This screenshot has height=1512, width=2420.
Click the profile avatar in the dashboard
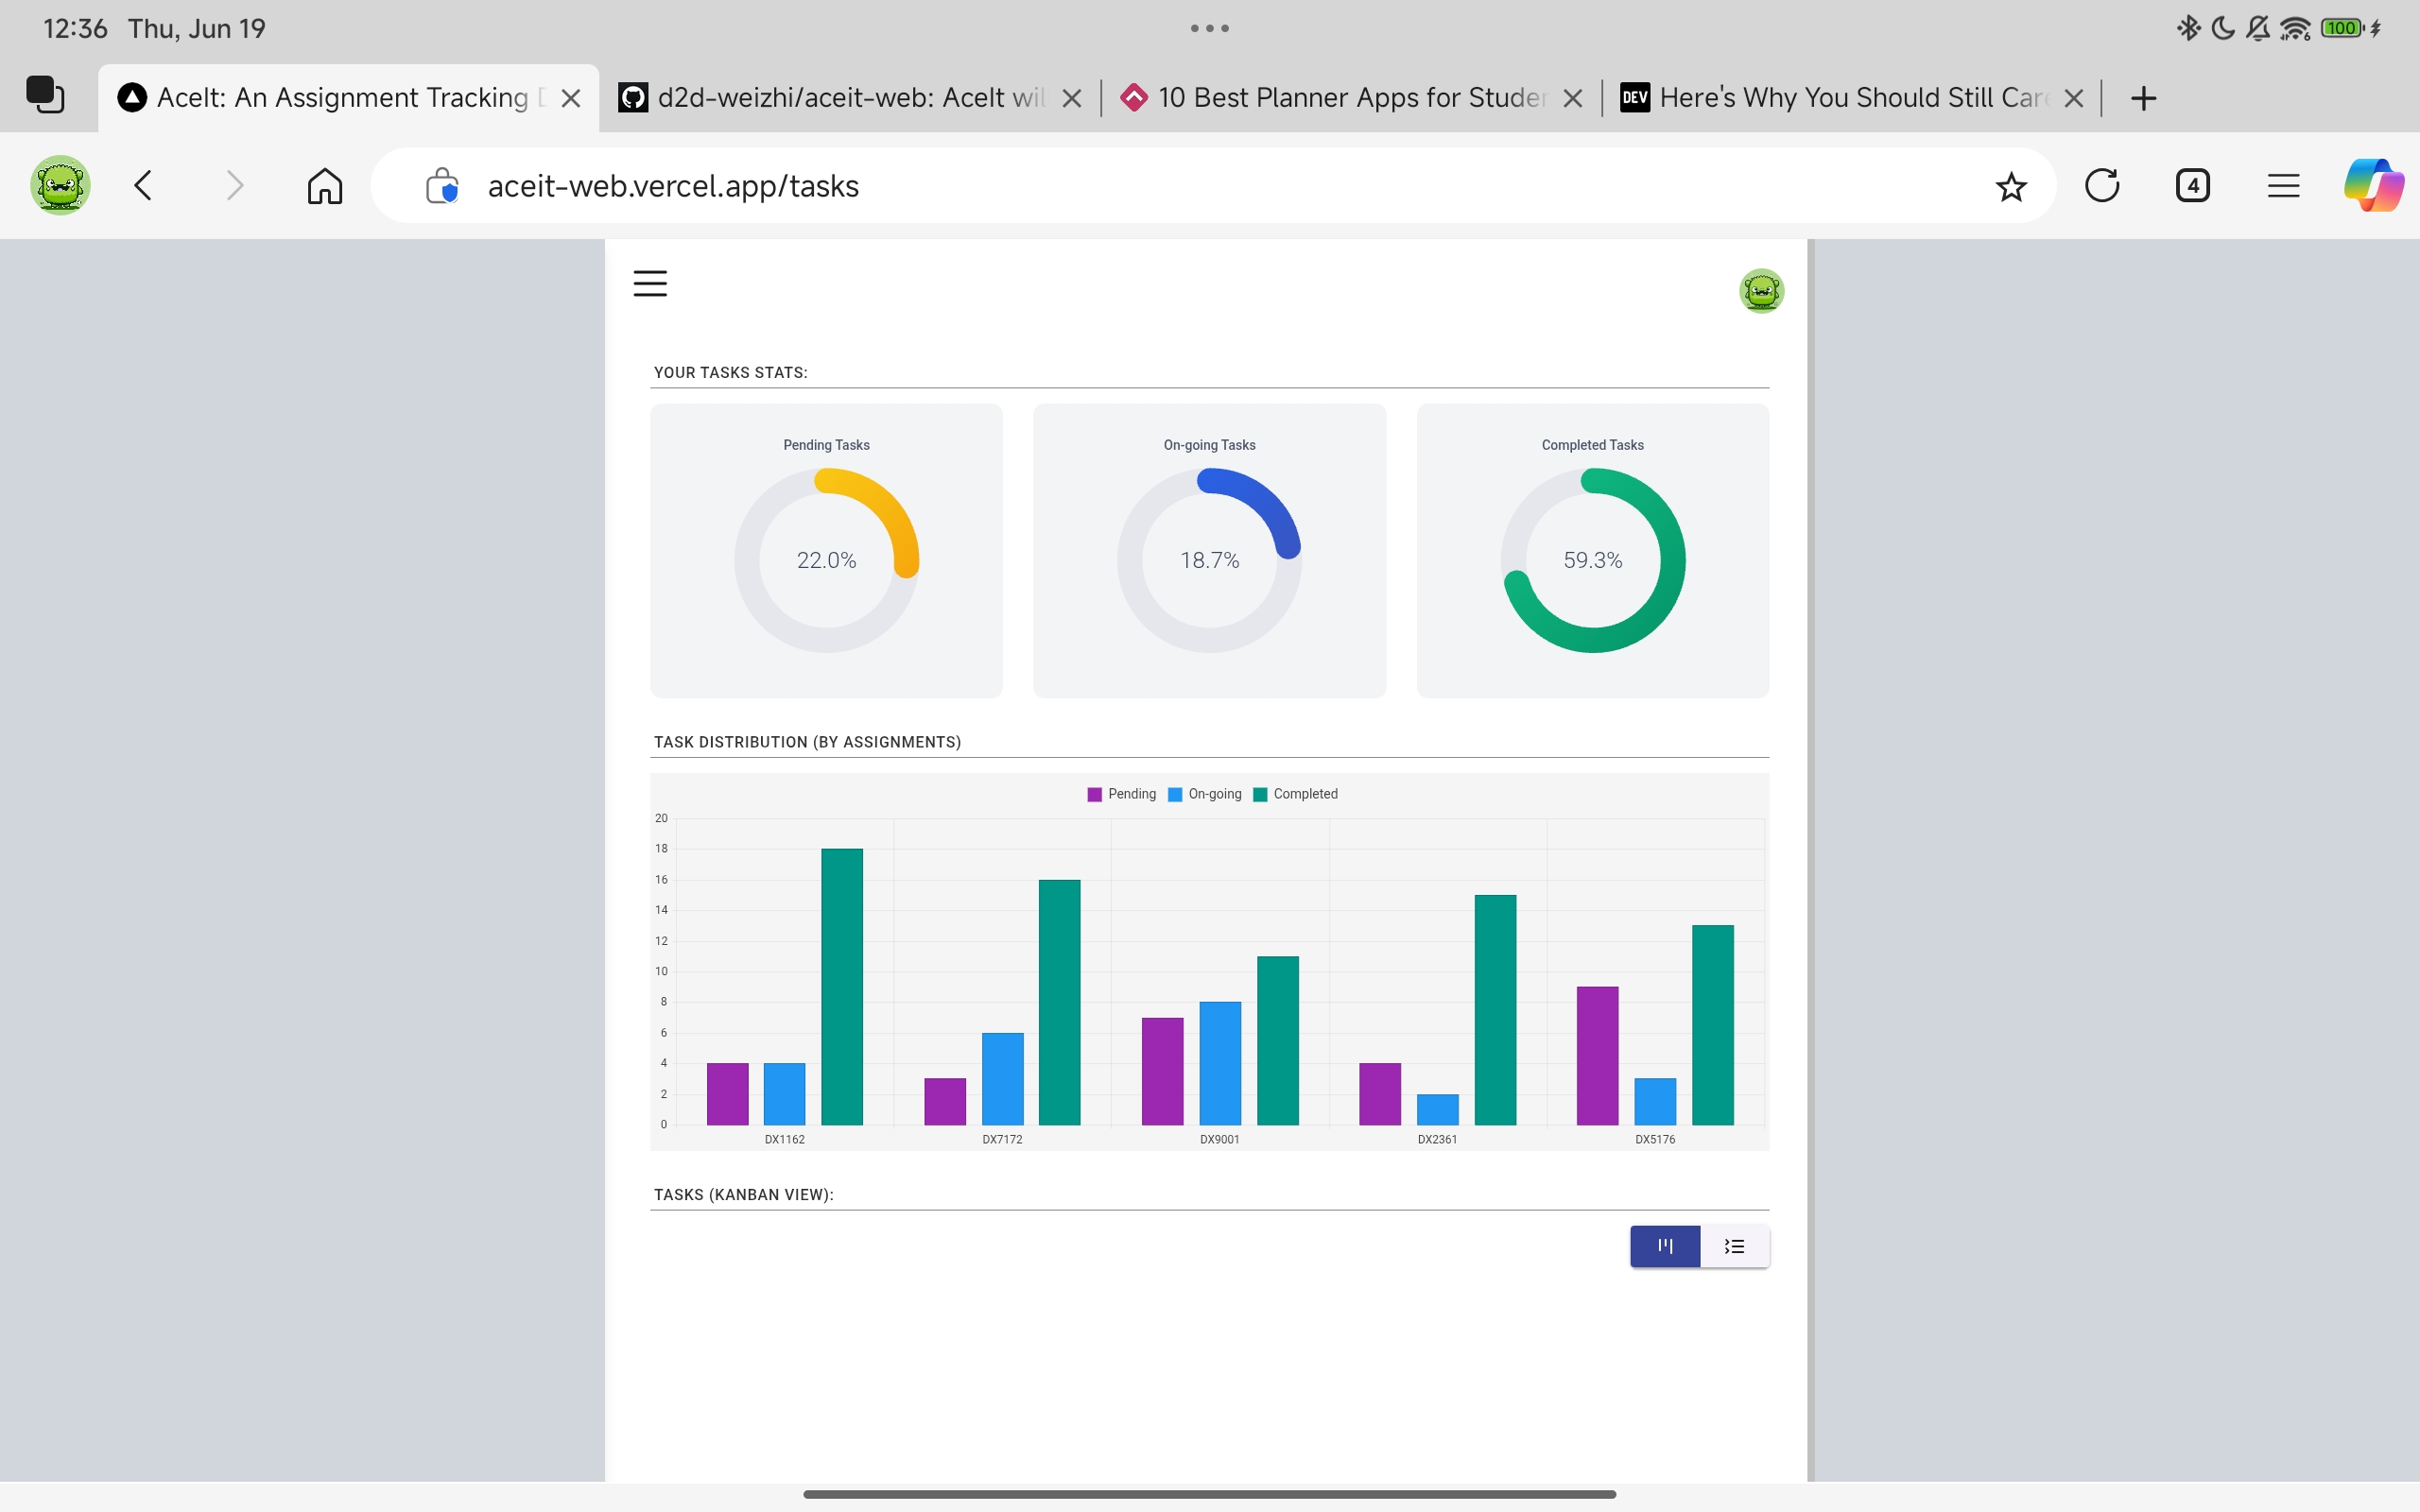1761,290
